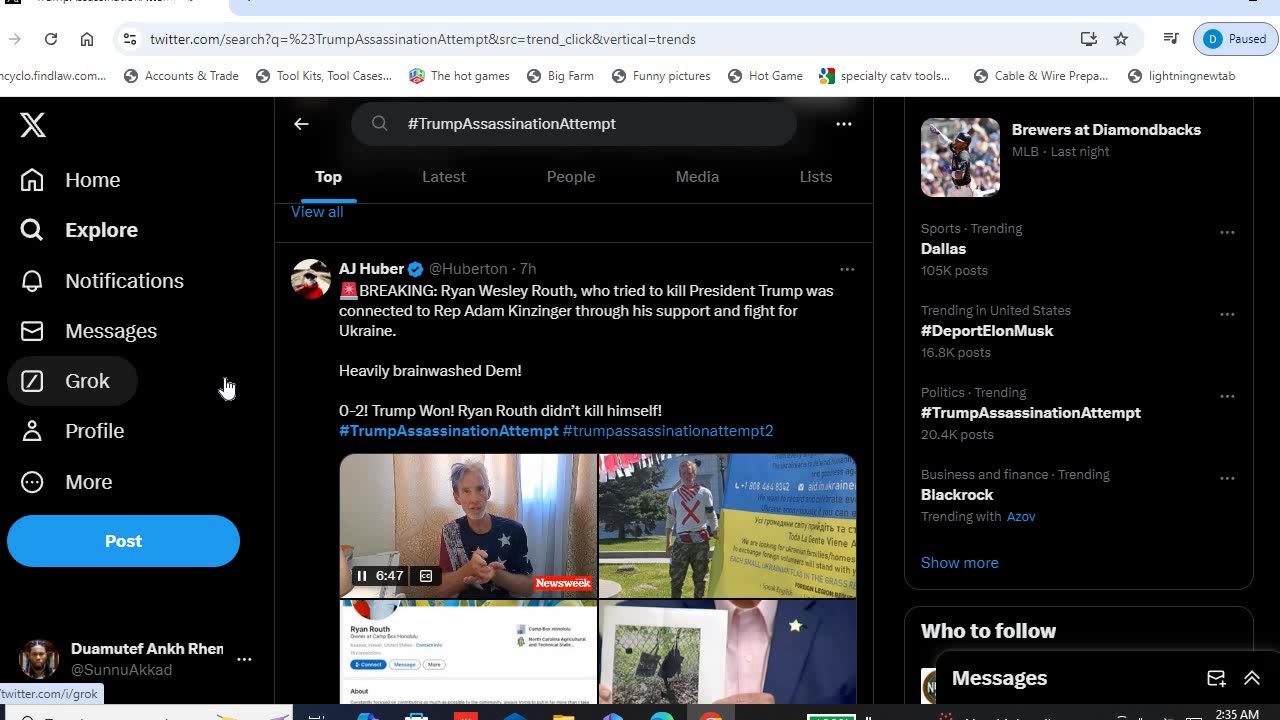This screenshot has width=1280, height=720.
Task: Open Tool Kits, Tool Cases bookmark
Action: coord(324,76)
